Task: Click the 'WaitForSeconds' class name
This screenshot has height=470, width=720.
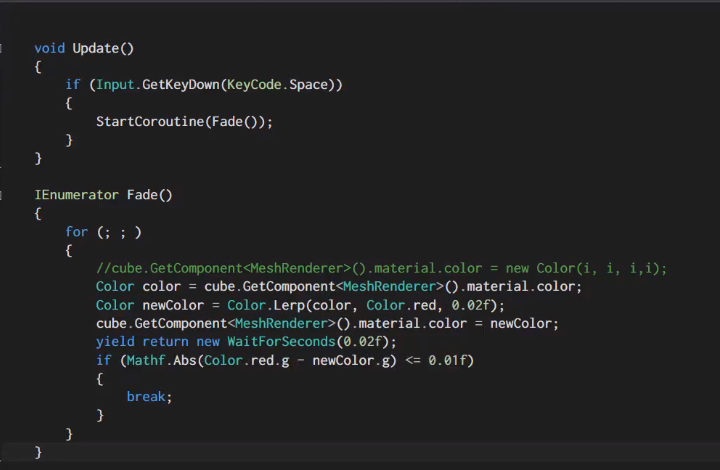Action: tap(281, 342)
